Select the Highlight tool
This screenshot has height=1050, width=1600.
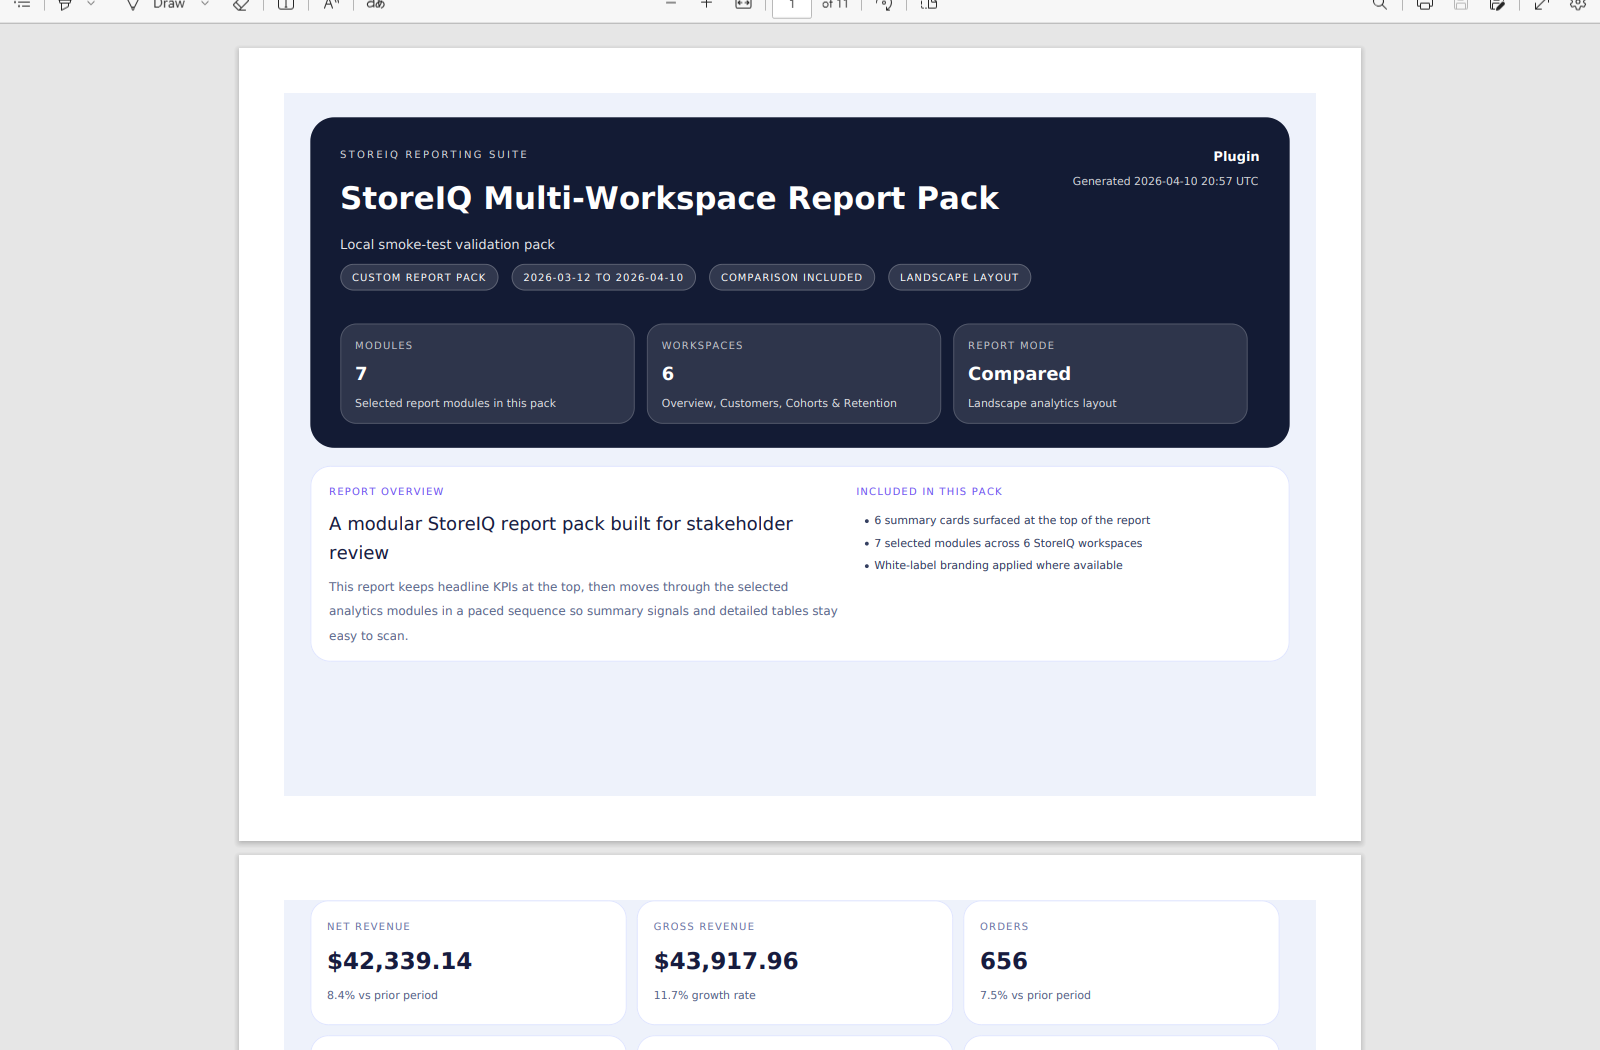[65, 4]
